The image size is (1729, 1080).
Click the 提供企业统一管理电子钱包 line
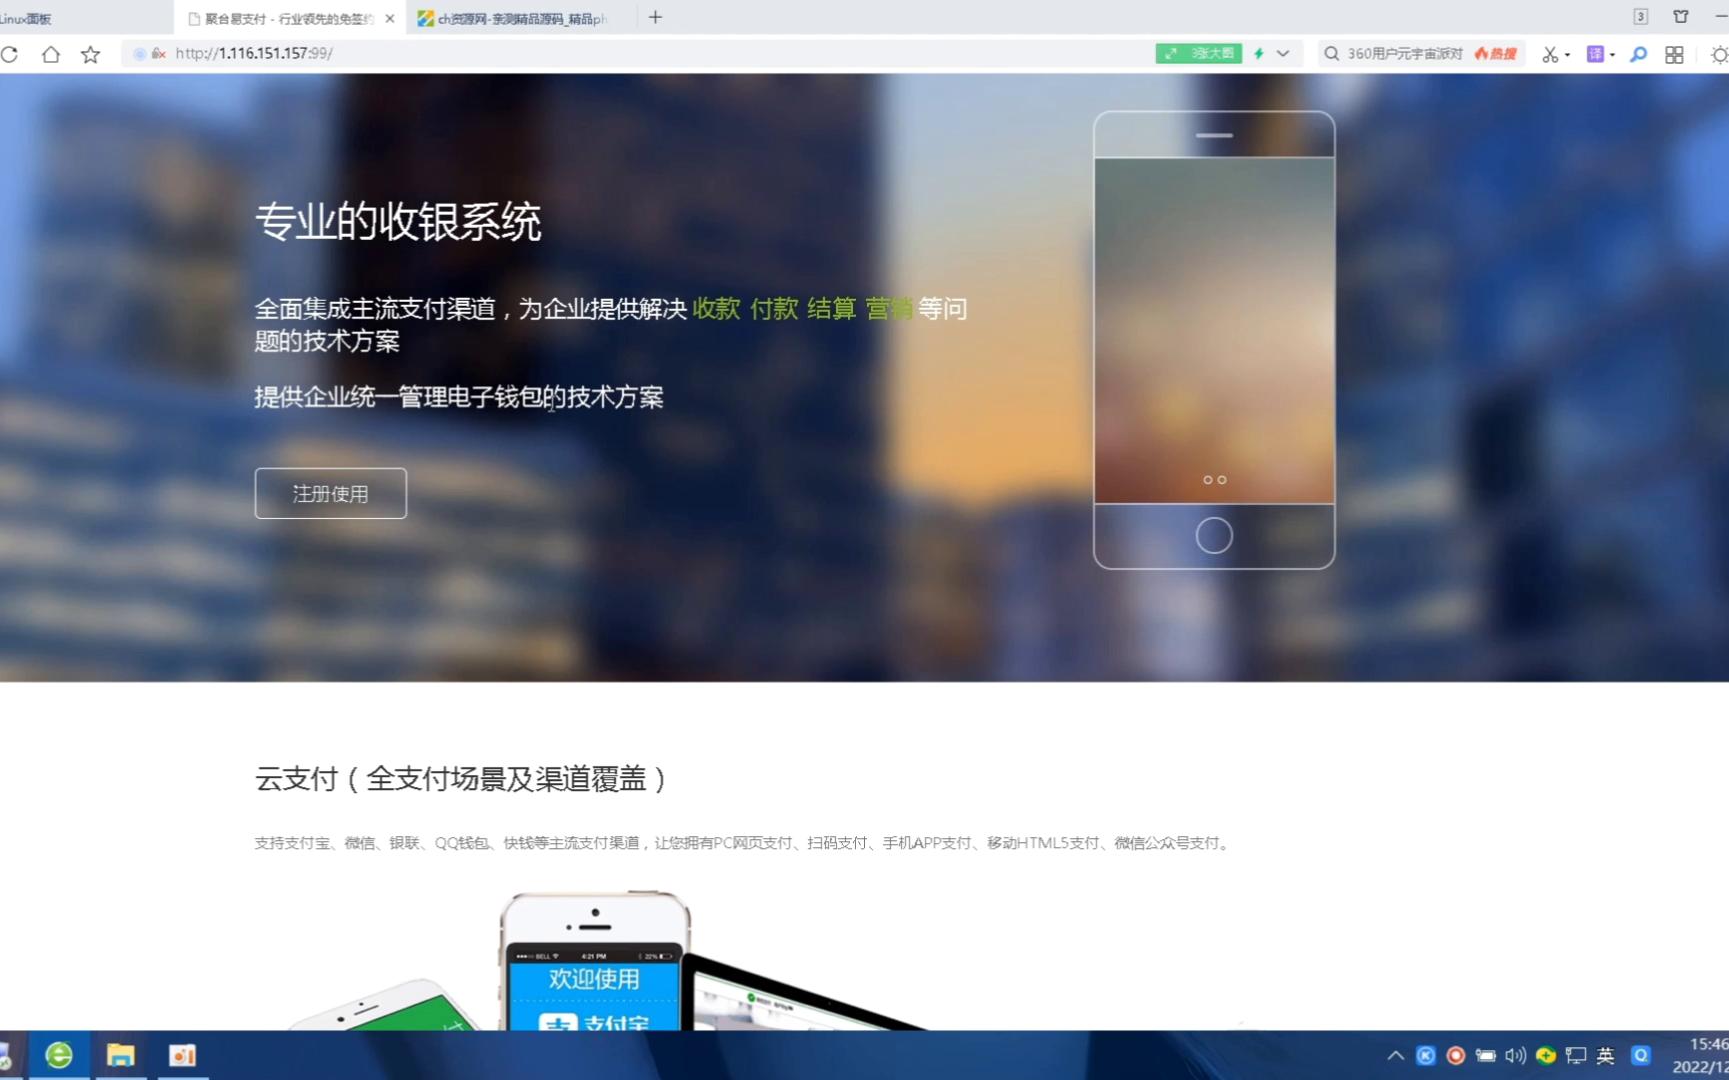(459, 397)
